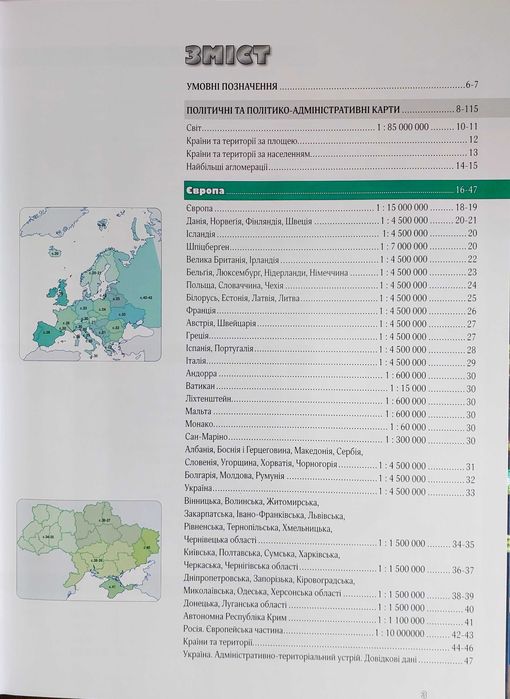Click the green 'Європа' section banner
The width and height of the screenshot is (510, 699).
pos(346,190)
